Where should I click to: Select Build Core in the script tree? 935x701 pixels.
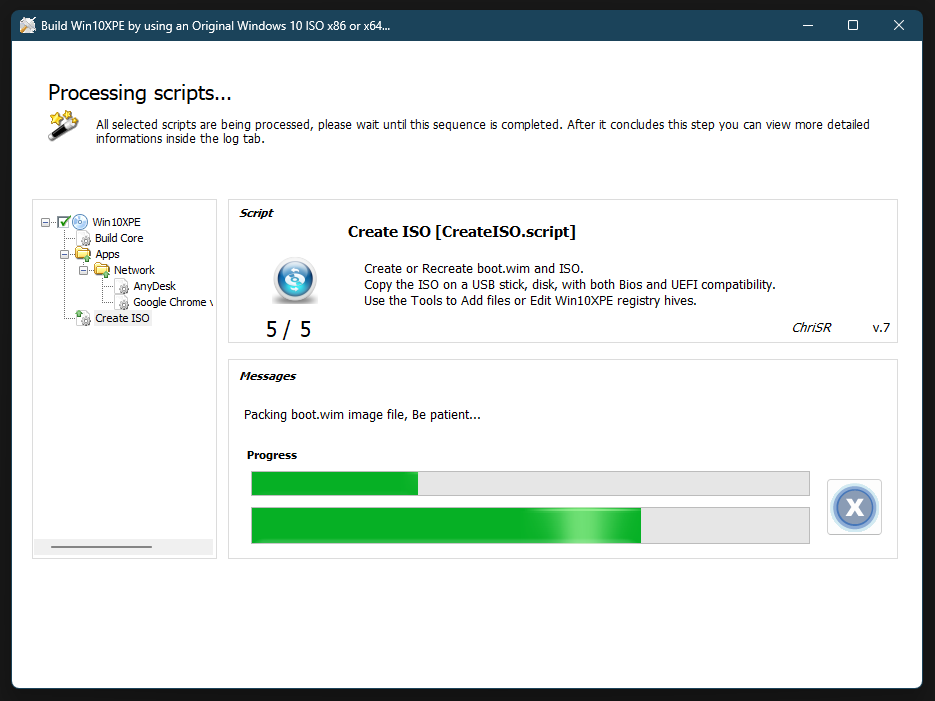[x=119, y=238]
